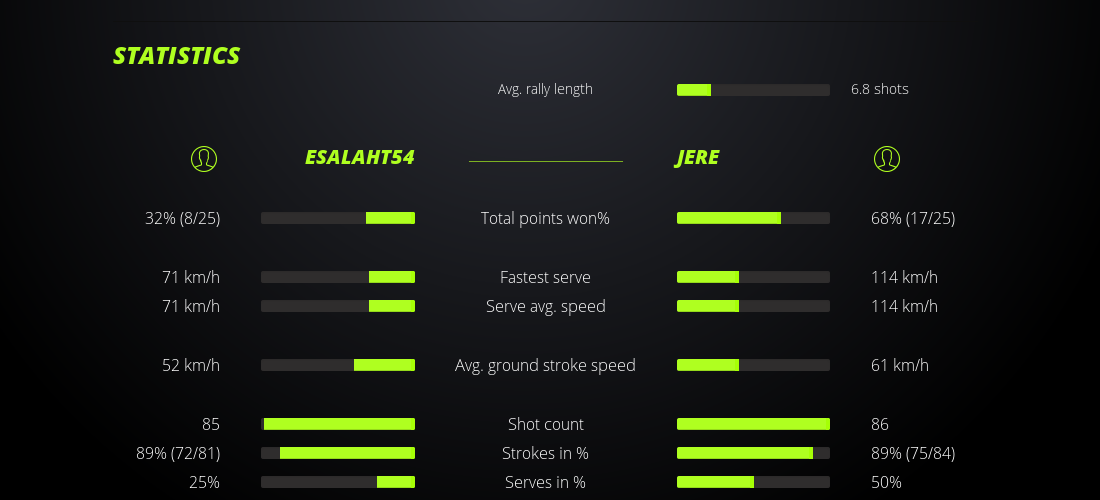Click JERE's avg. ground stroke speed bar
This screenshot has width=1100, height=500.
[x=753, y=365]
